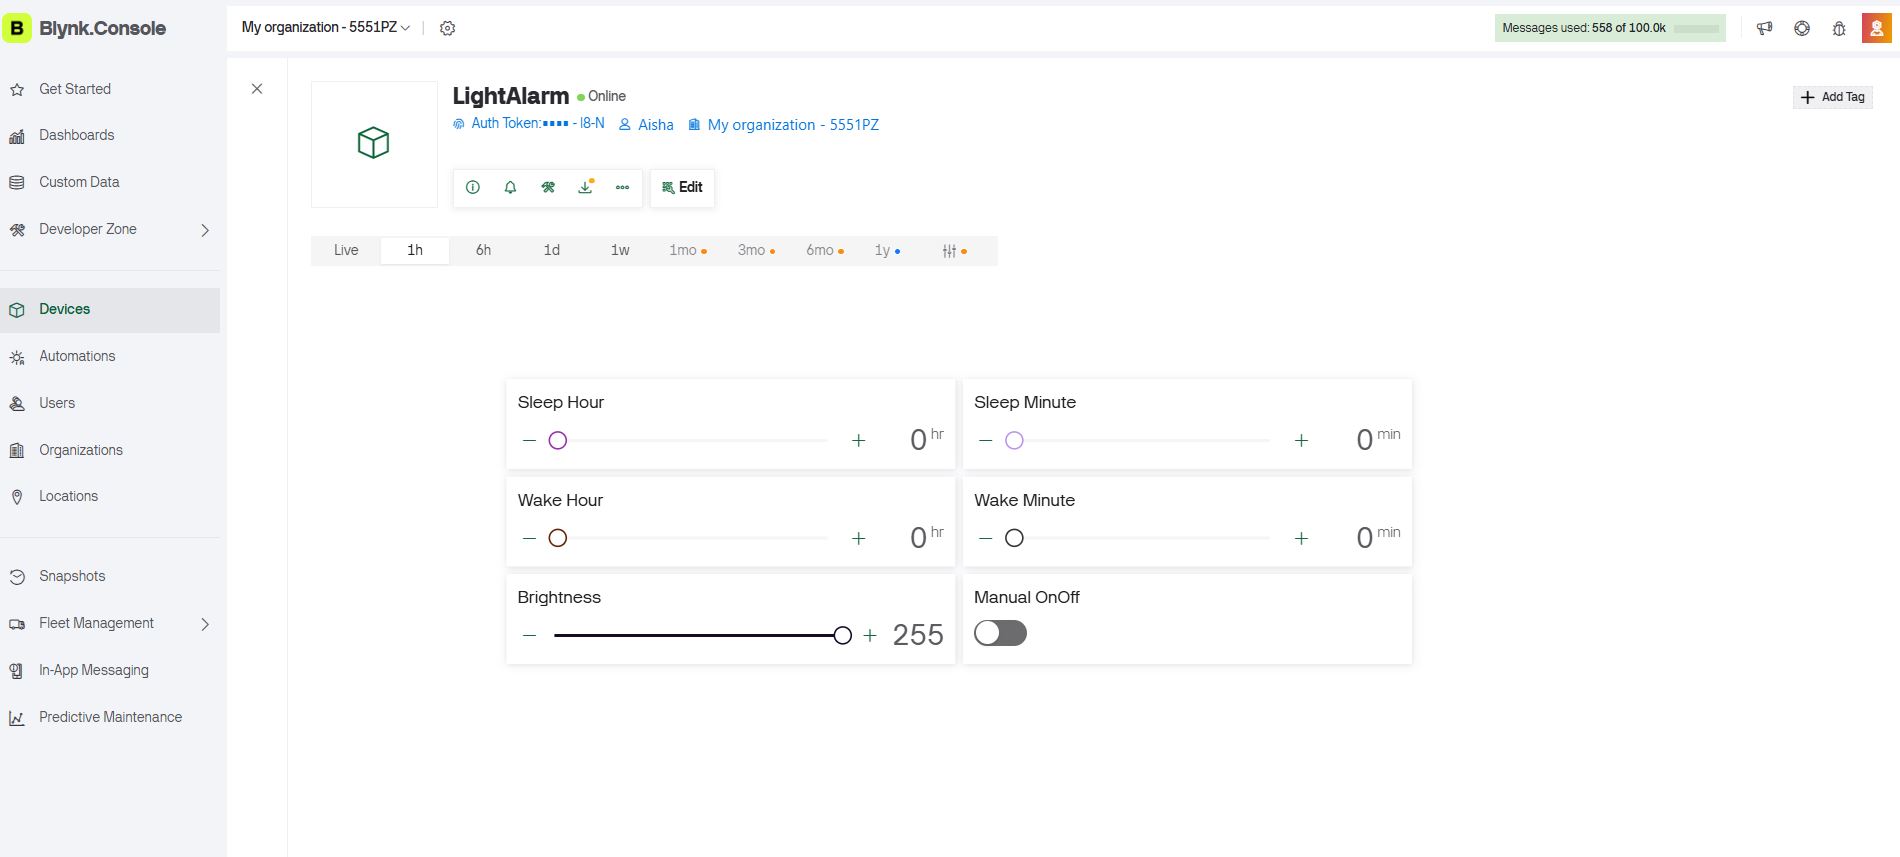This screenshot has height=857, width=1900.
Task: Increase Wake Hour with plus button
Action: [858, 538]
